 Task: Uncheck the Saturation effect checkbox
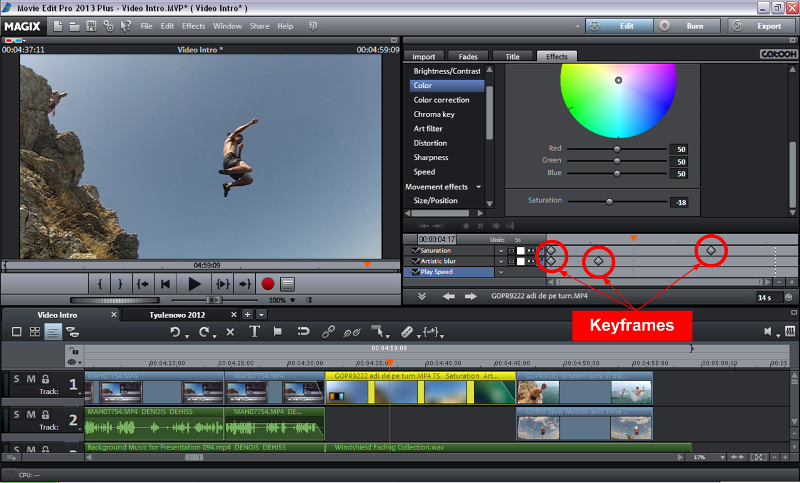415,250
